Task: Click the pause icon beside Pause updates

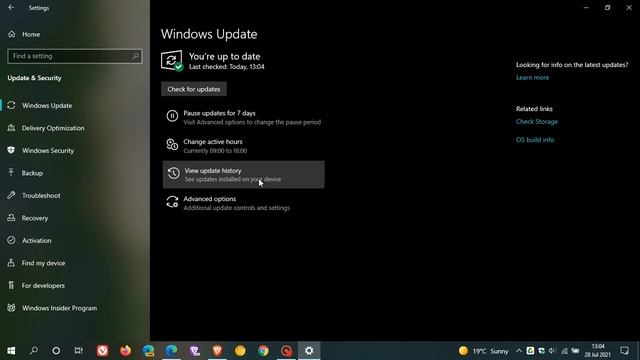Action: pos(172,116)
